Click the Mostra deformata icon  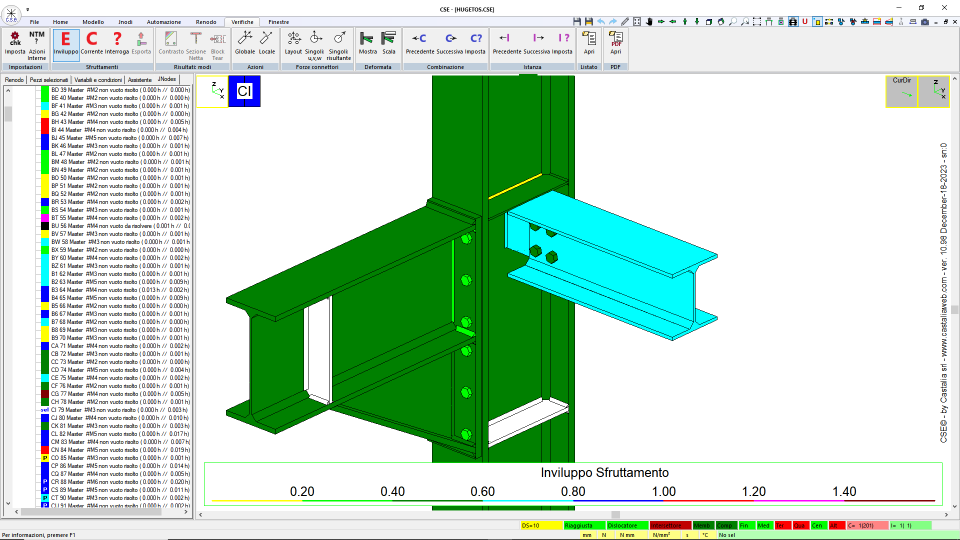(367, 44)
